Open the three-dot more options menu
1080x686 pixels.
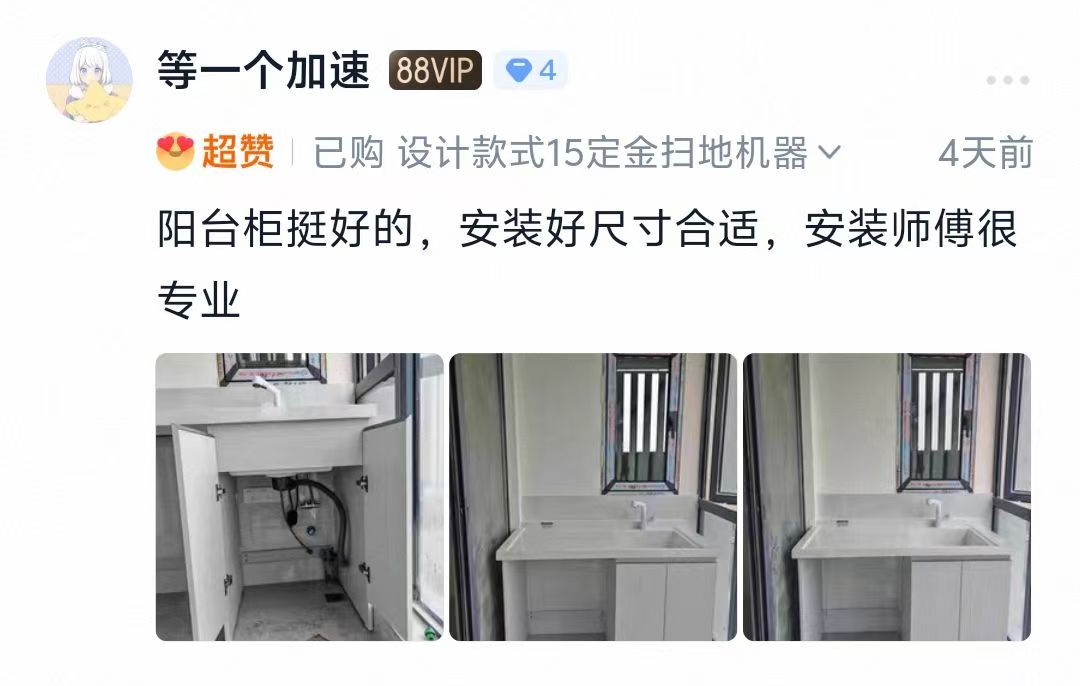tap(1008, 81)
